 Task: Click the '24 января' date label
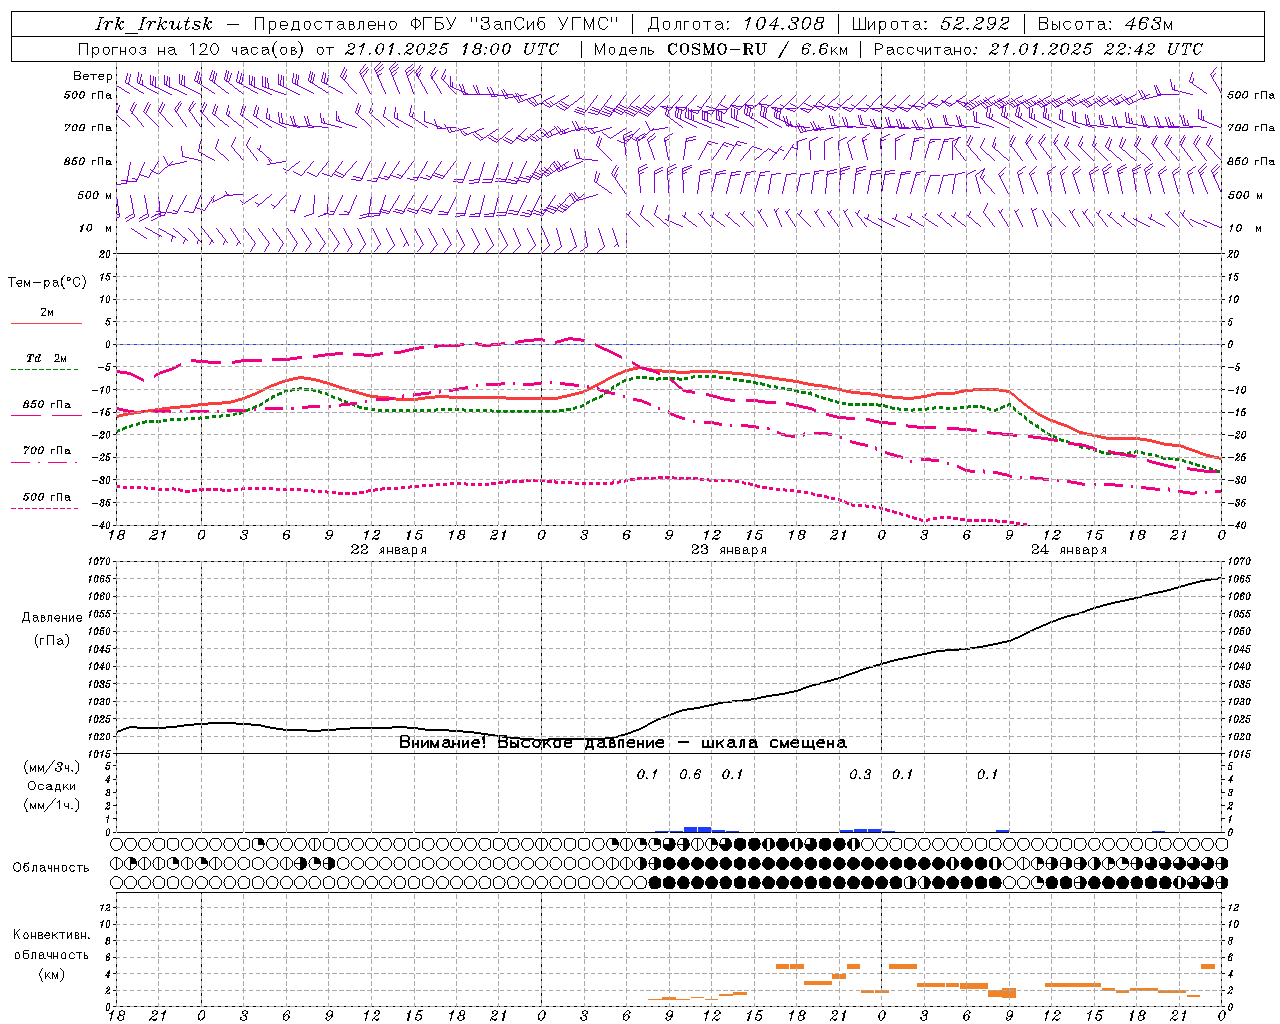tap(1069, 549)
